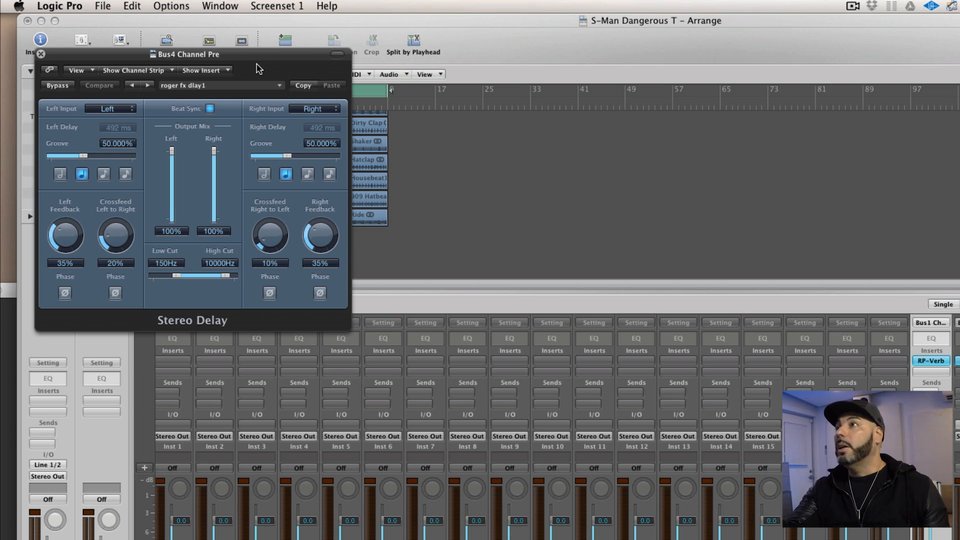Click the Crossfeed Left to Right knob
This screenshot has width=960, height=540.
pos(115,236)
